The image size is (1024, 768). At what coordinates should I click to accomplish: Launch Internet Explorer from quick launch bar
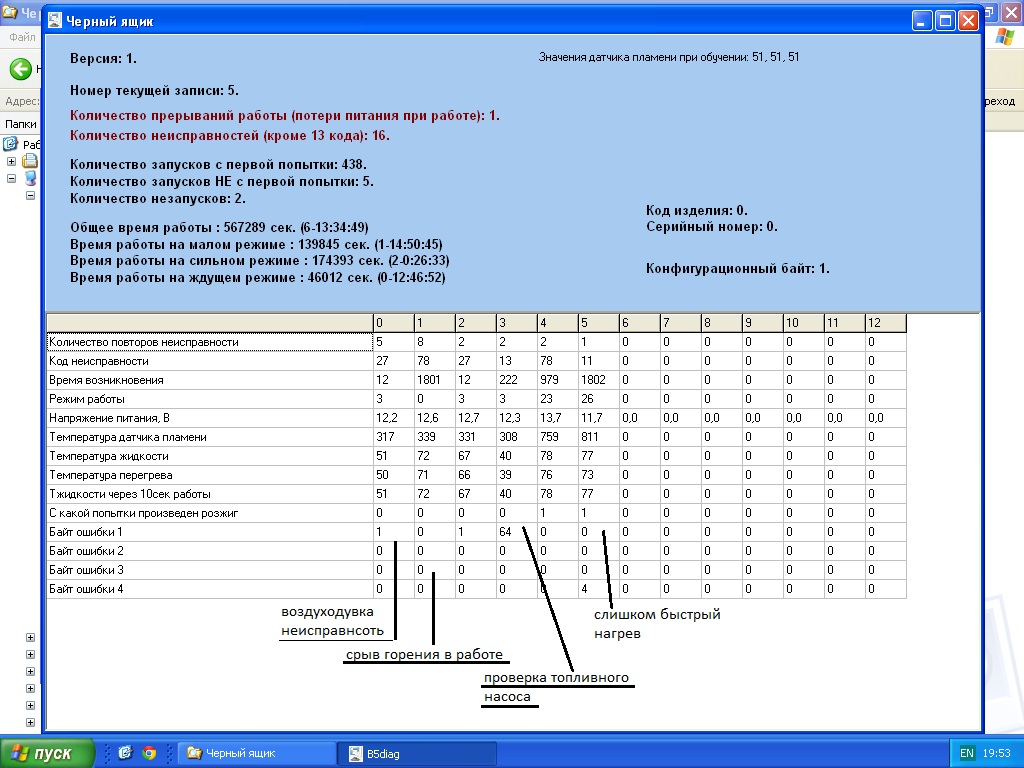125,753
